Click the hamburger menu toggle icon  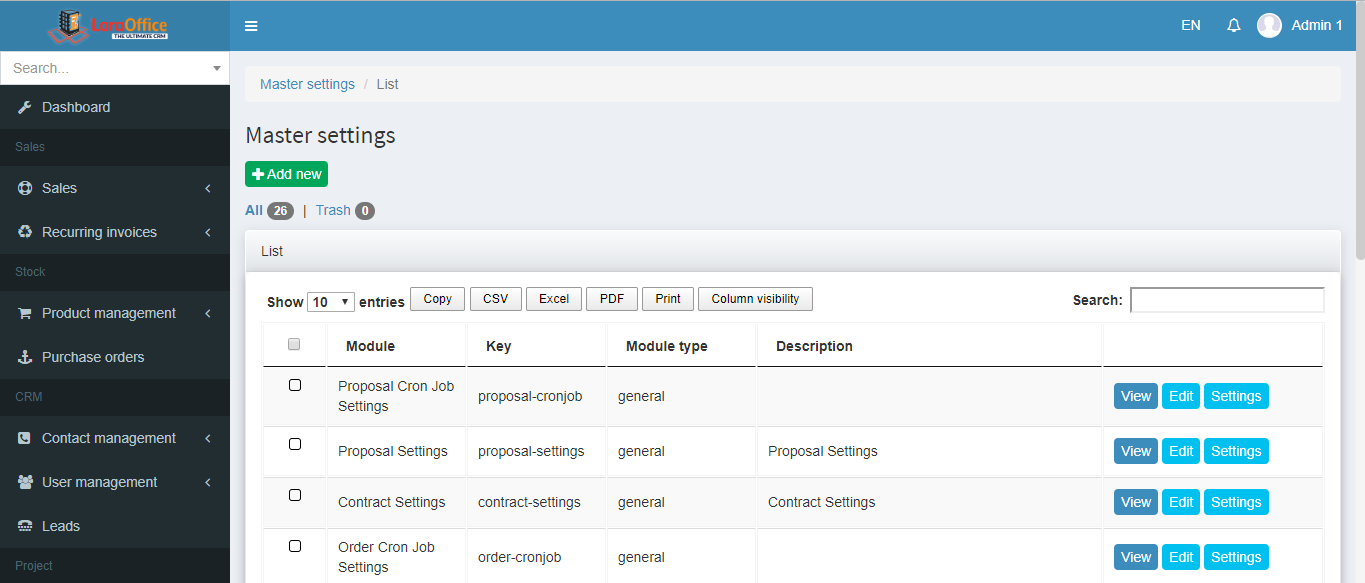251,26
